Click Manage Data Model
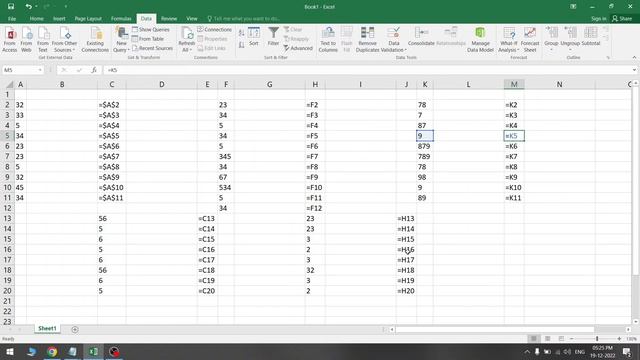This screenshot has width=640, height=360. pos(480,40)
